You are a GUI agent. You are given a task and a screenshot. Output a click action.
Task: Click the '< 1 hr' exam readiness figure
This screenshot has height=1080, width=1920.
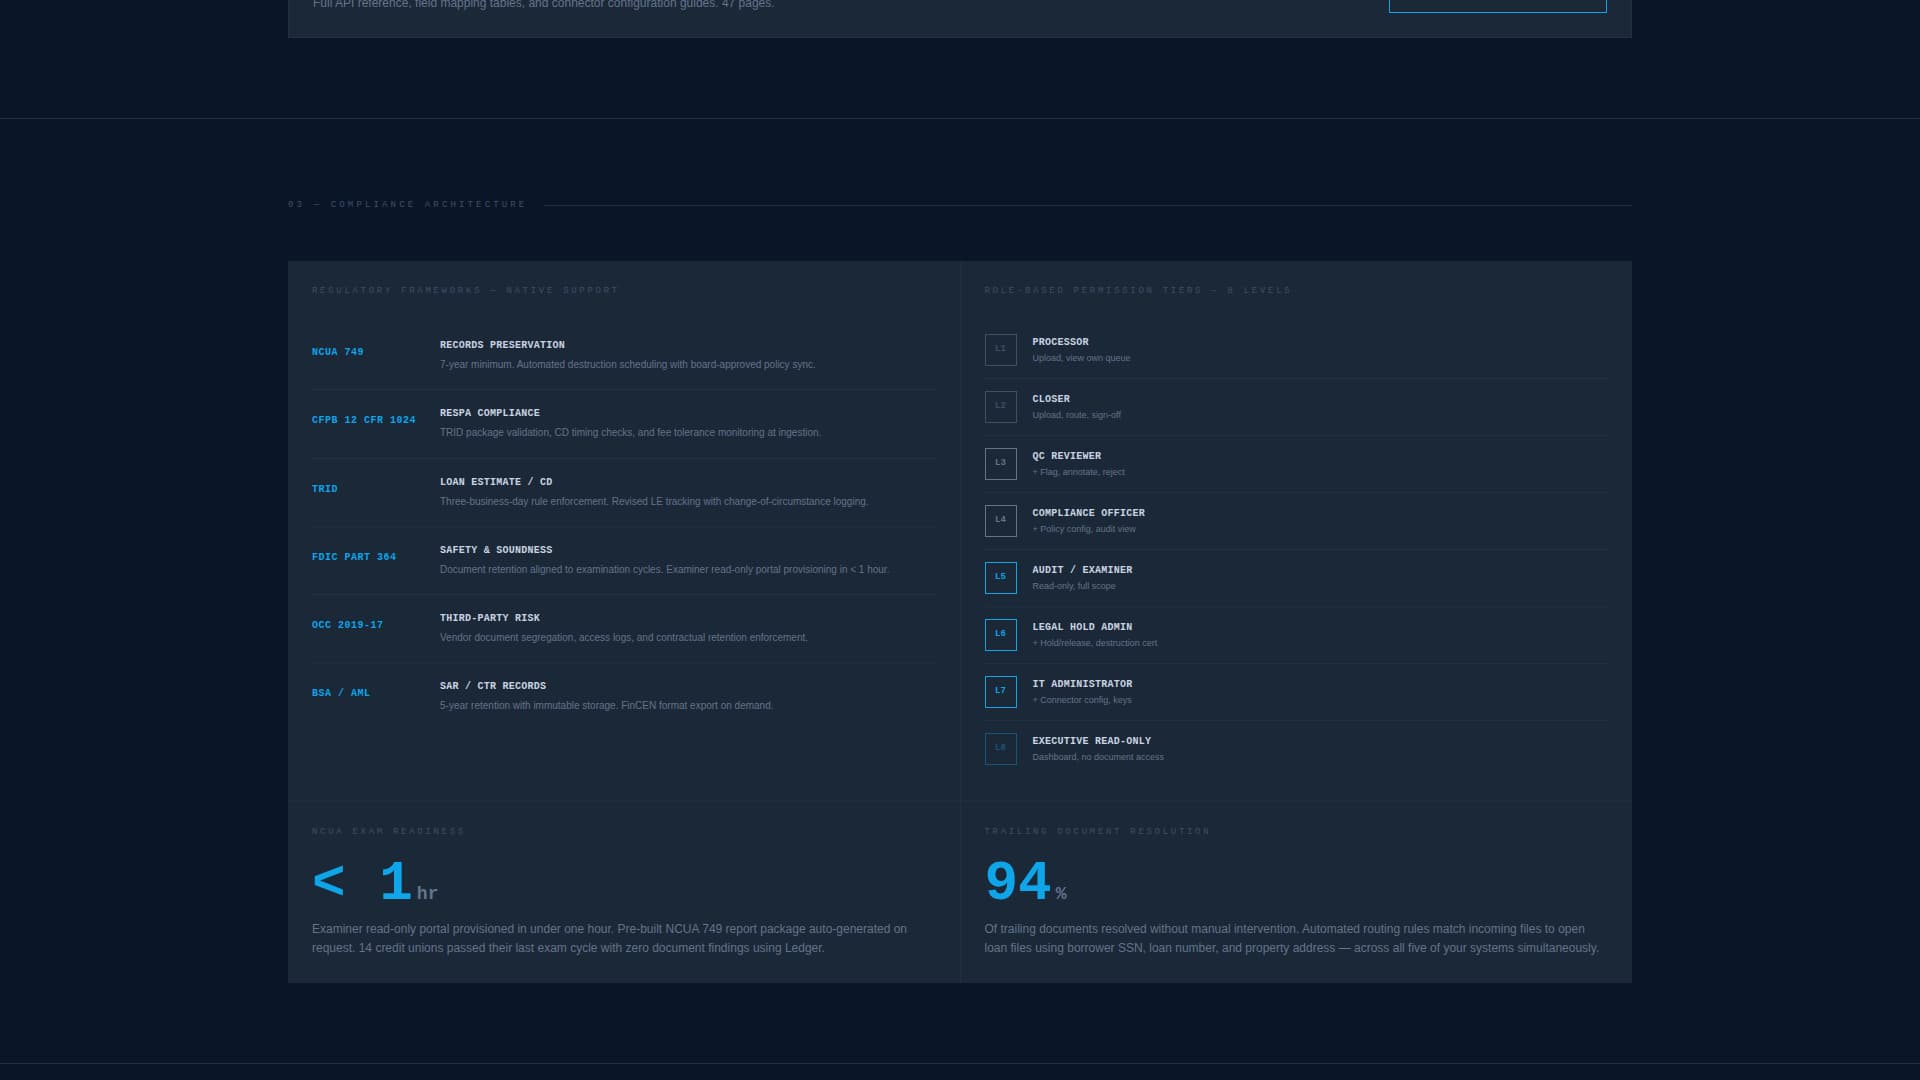tap(375, 882)
